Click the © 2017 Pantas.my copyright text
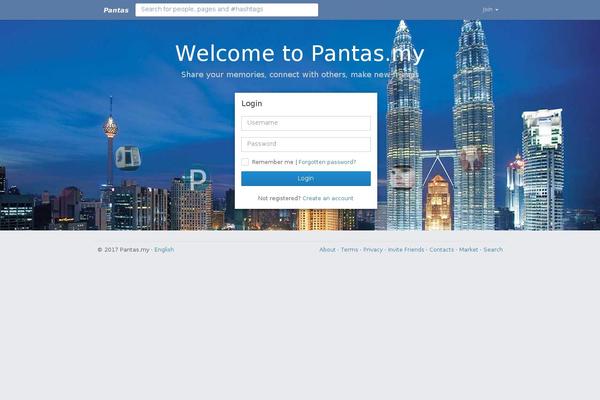 click(123, 250)
